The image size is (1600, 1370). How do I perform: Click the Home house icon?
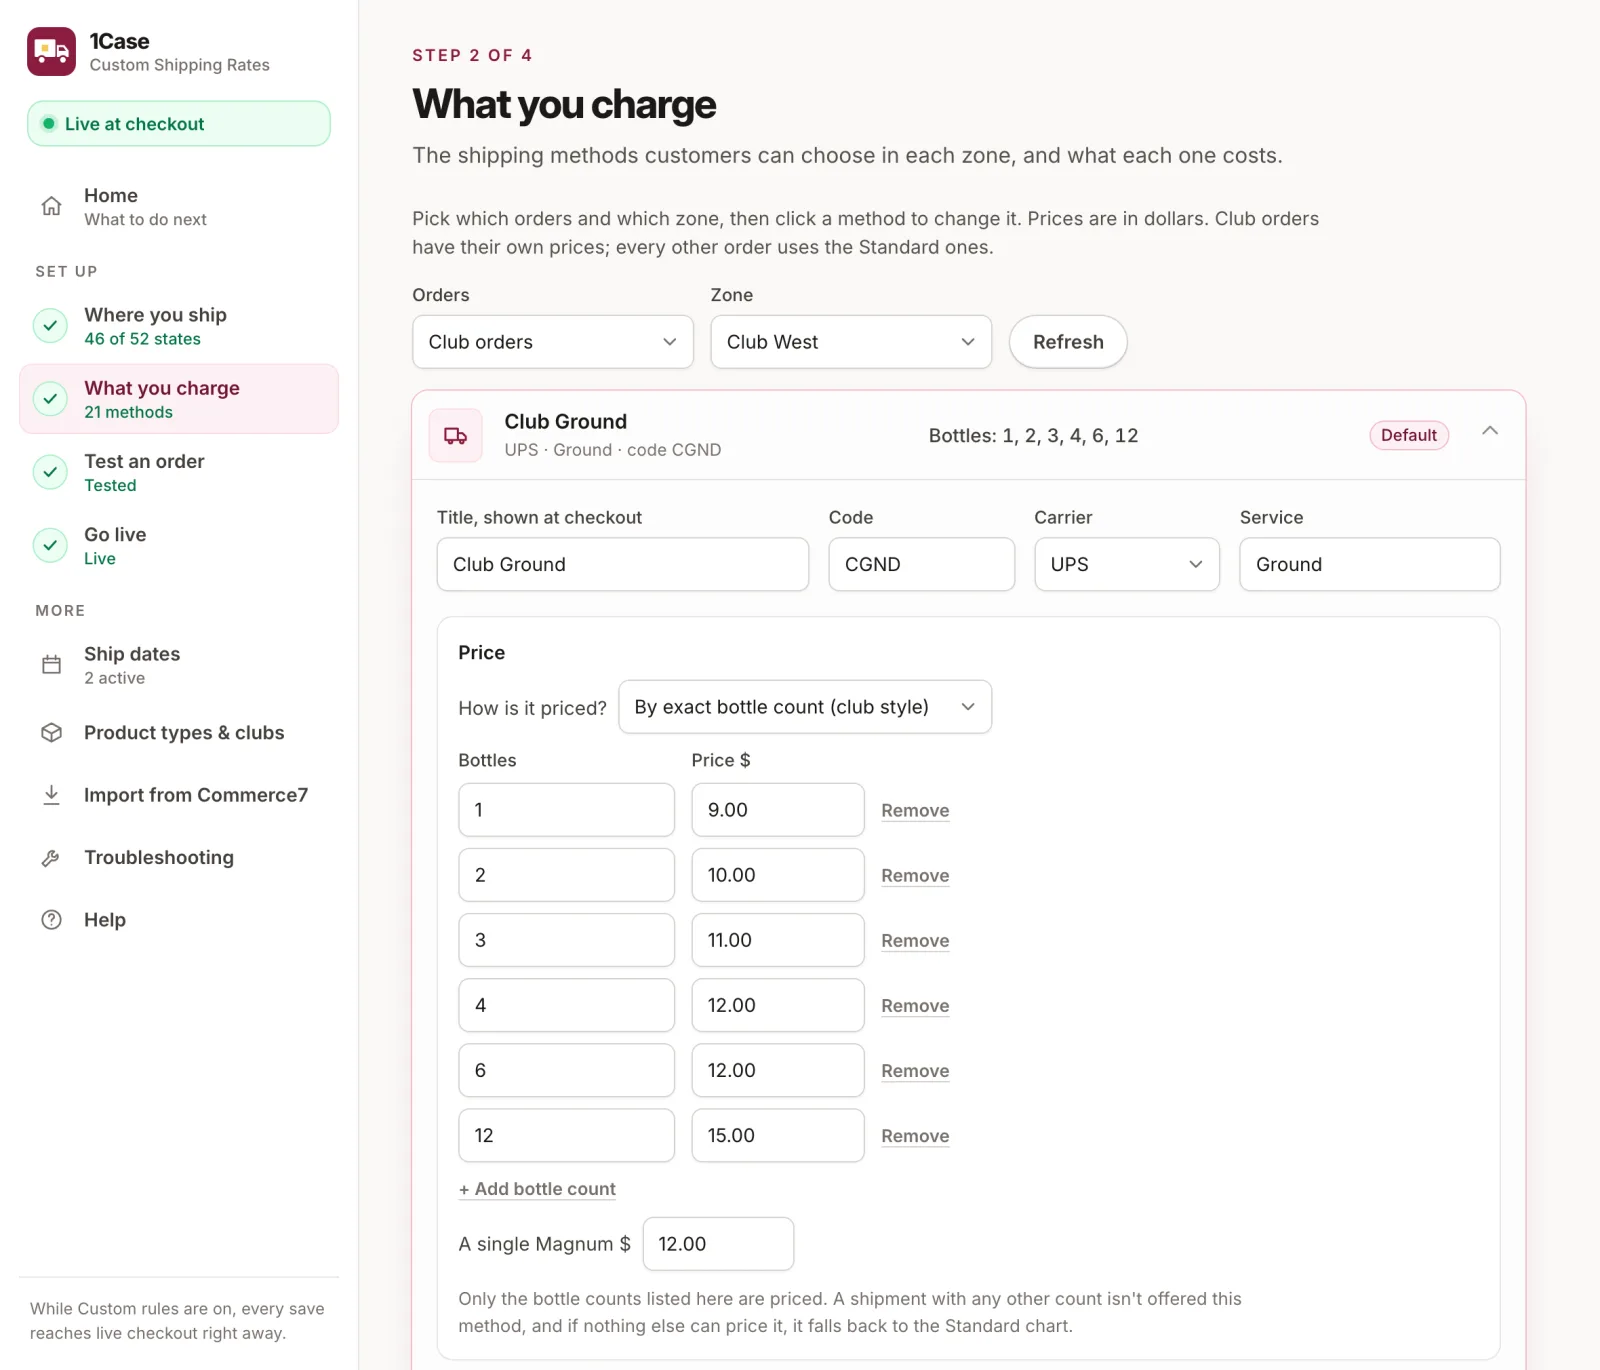coord(51,206)
